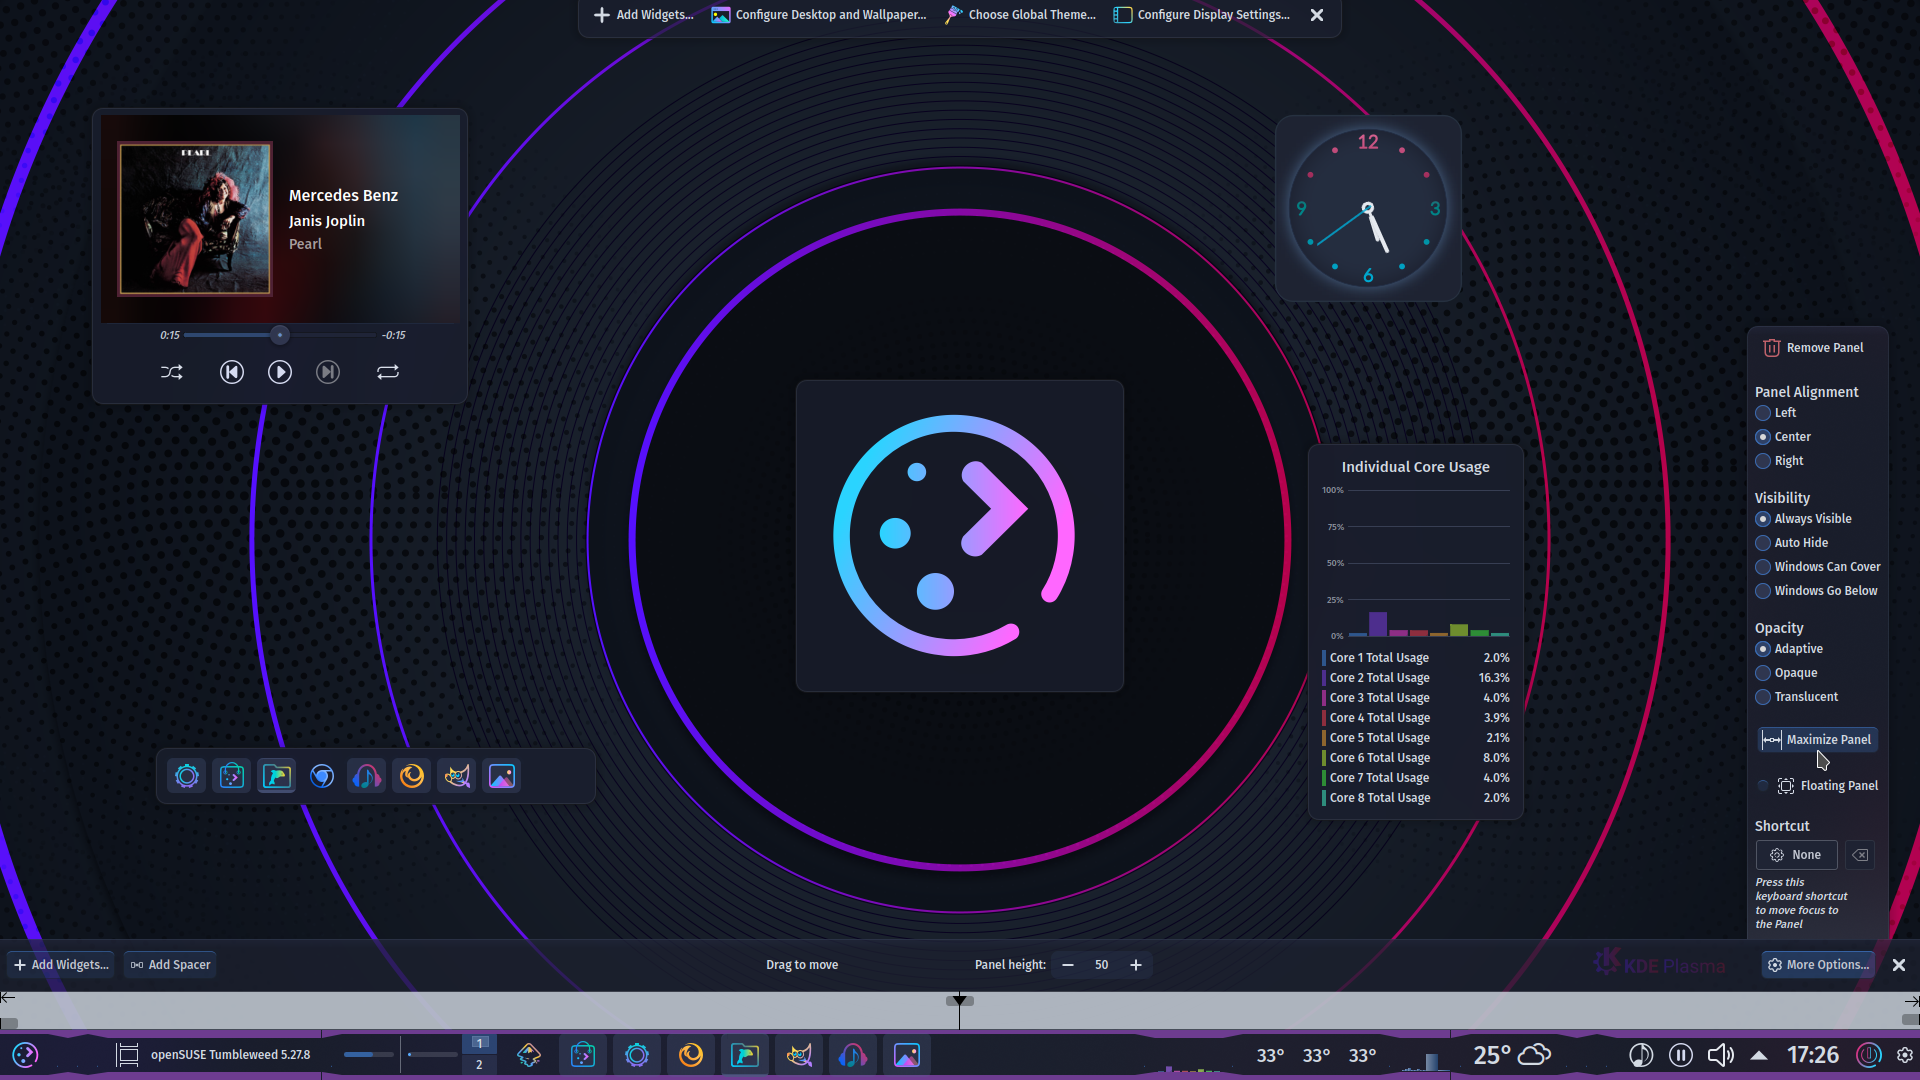This screenshot has width=1920, height=1080.
Task: Click the Maximize Panel button
Action: coord(1817,739)
